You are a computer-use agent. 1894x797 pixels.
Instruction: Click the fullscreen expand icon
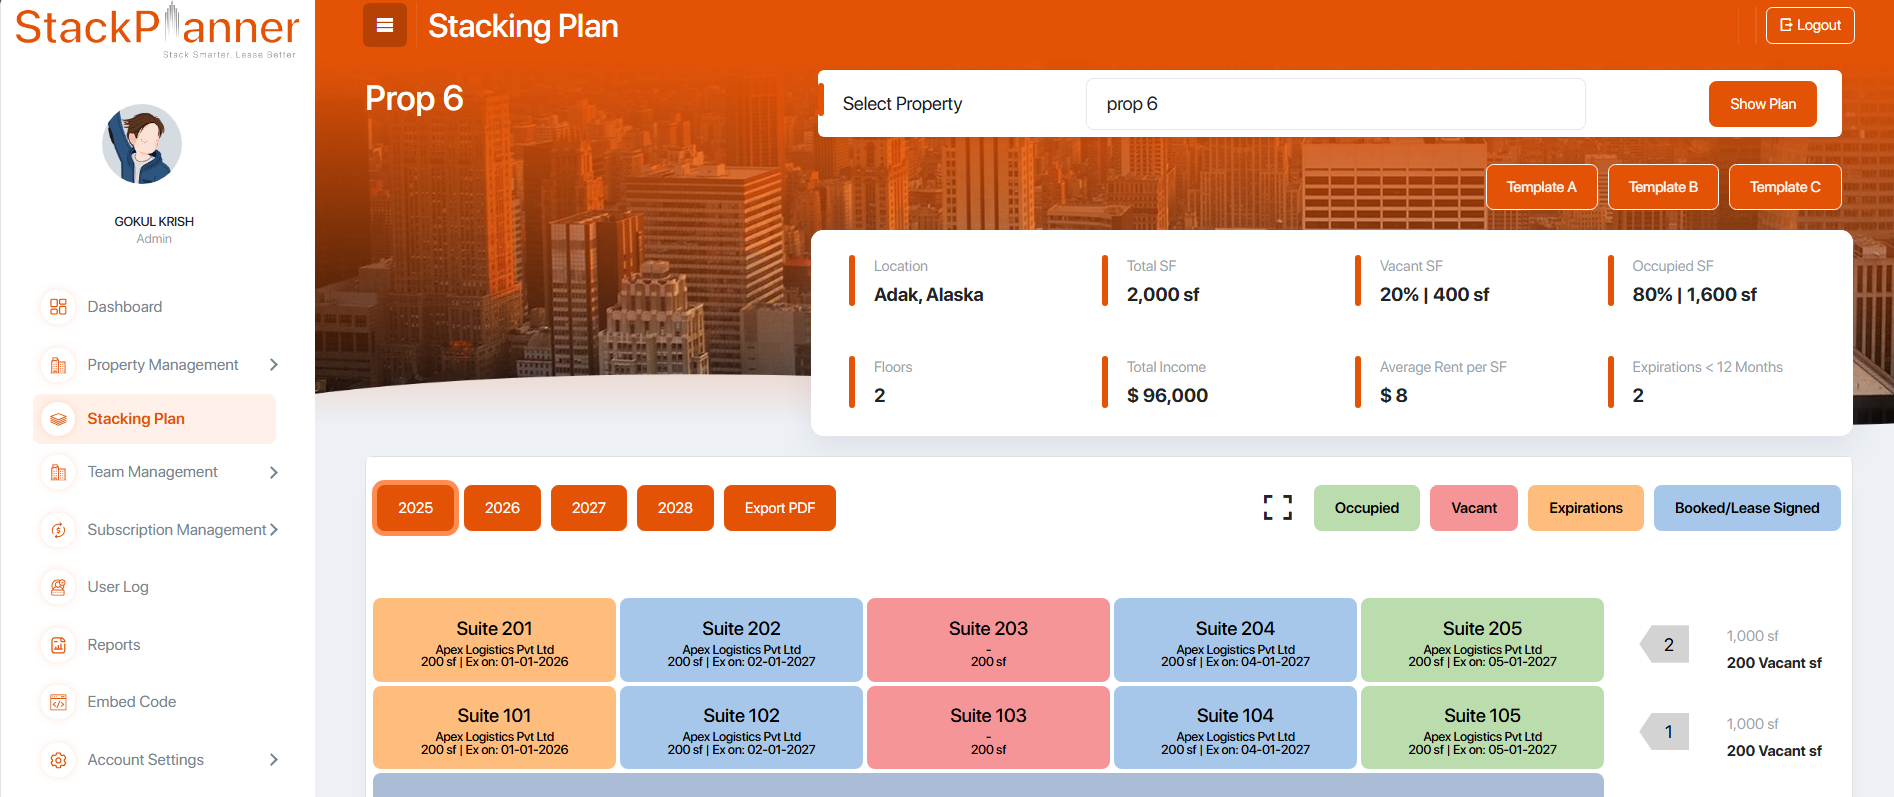(x=1277, y=508)
